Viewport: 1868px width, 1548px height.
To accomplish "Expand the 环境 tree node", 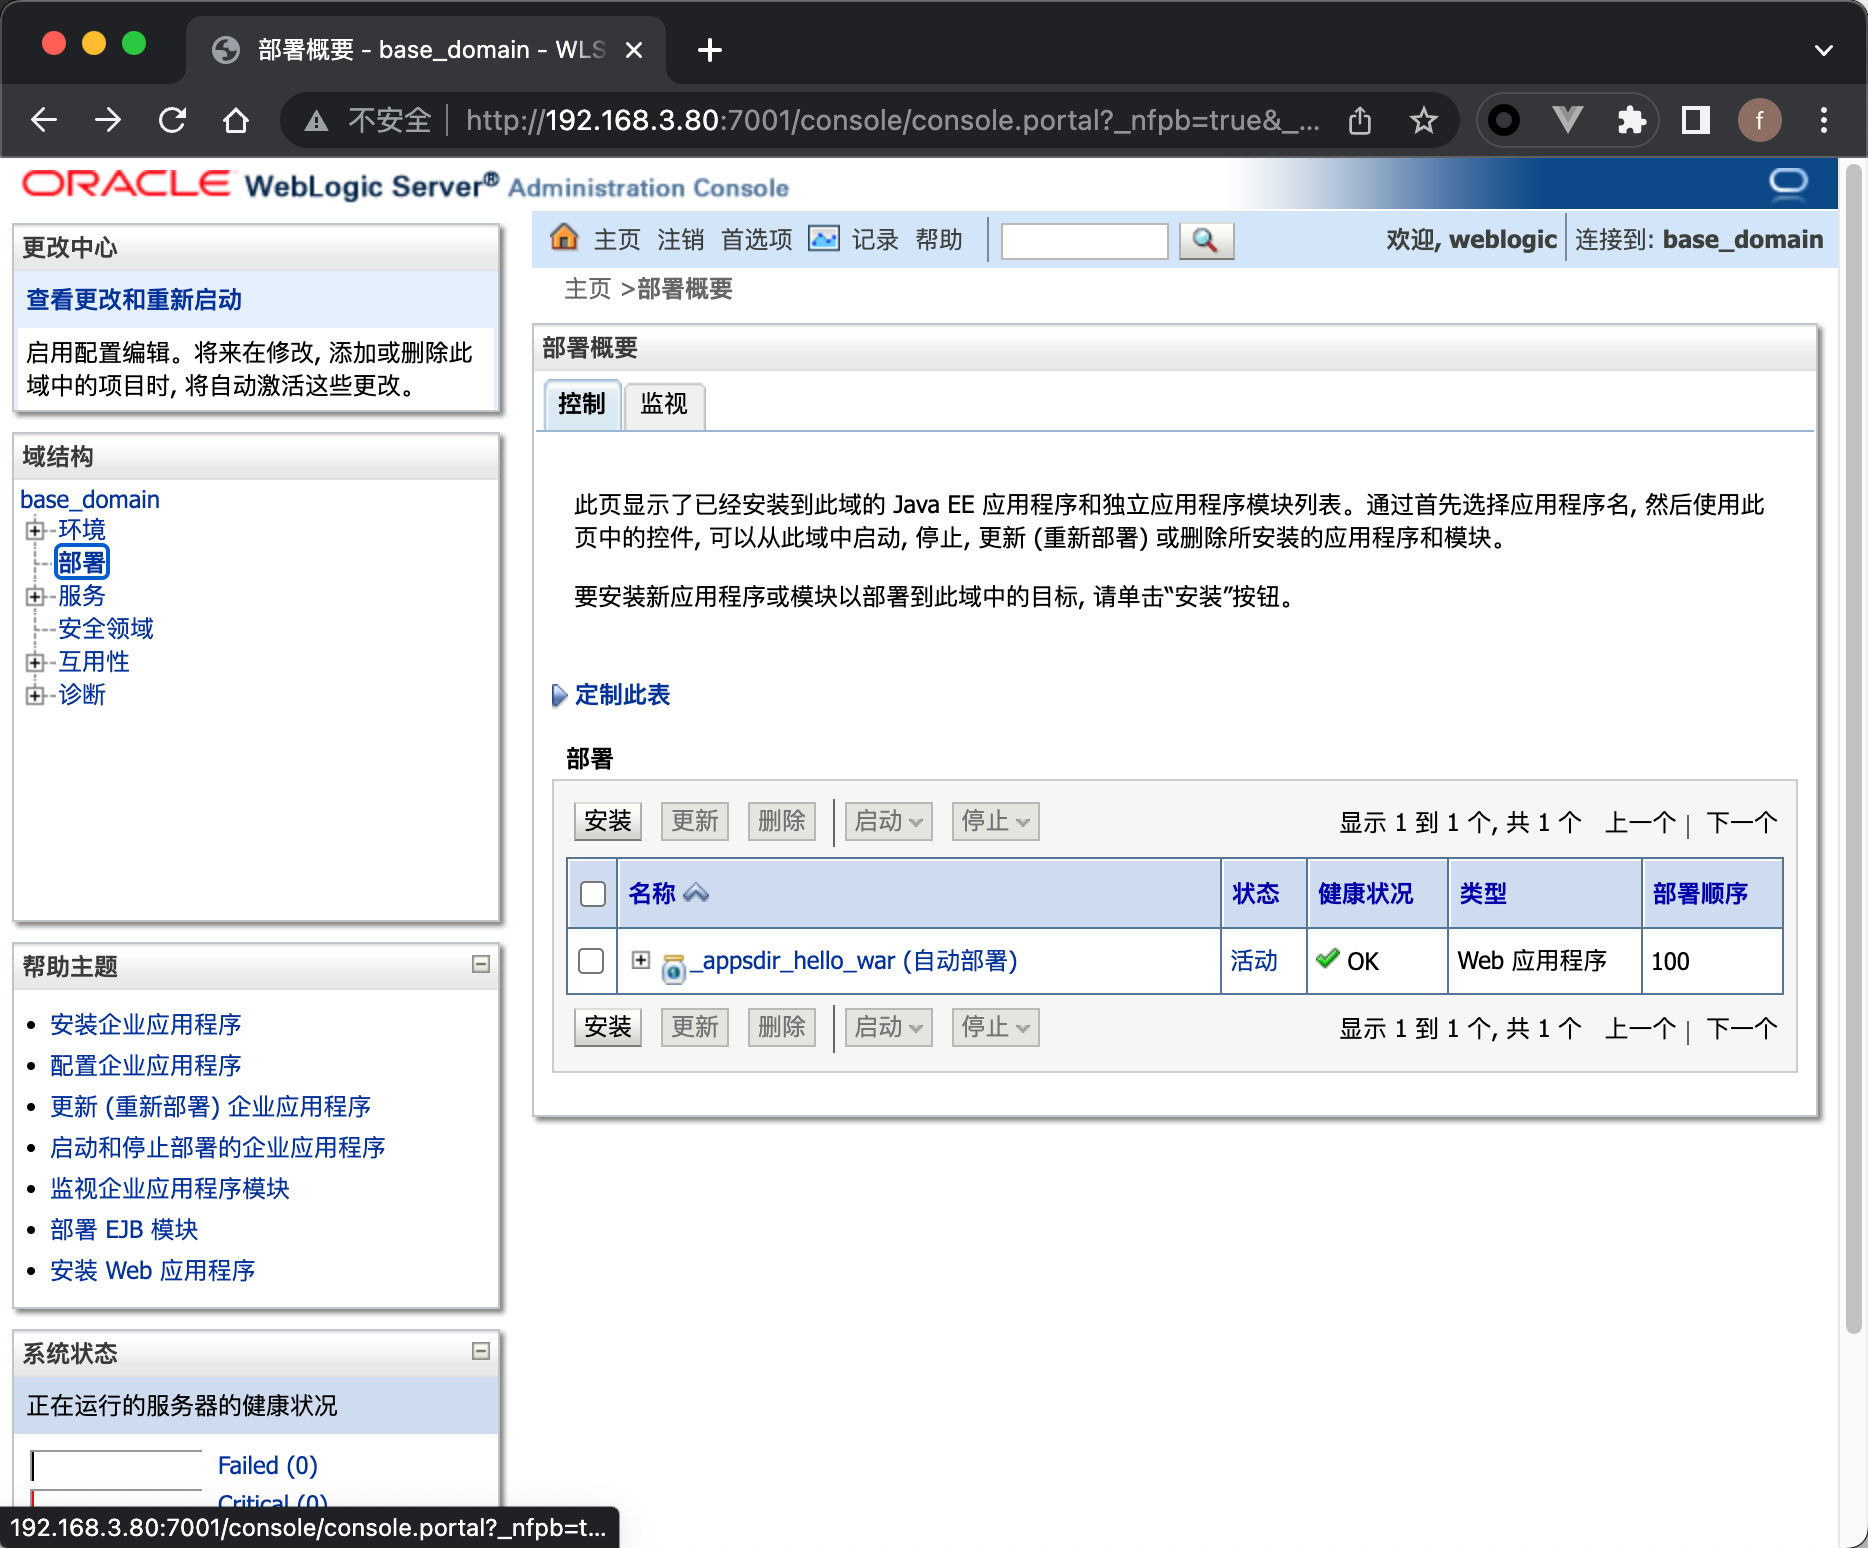I will point(35,530).
